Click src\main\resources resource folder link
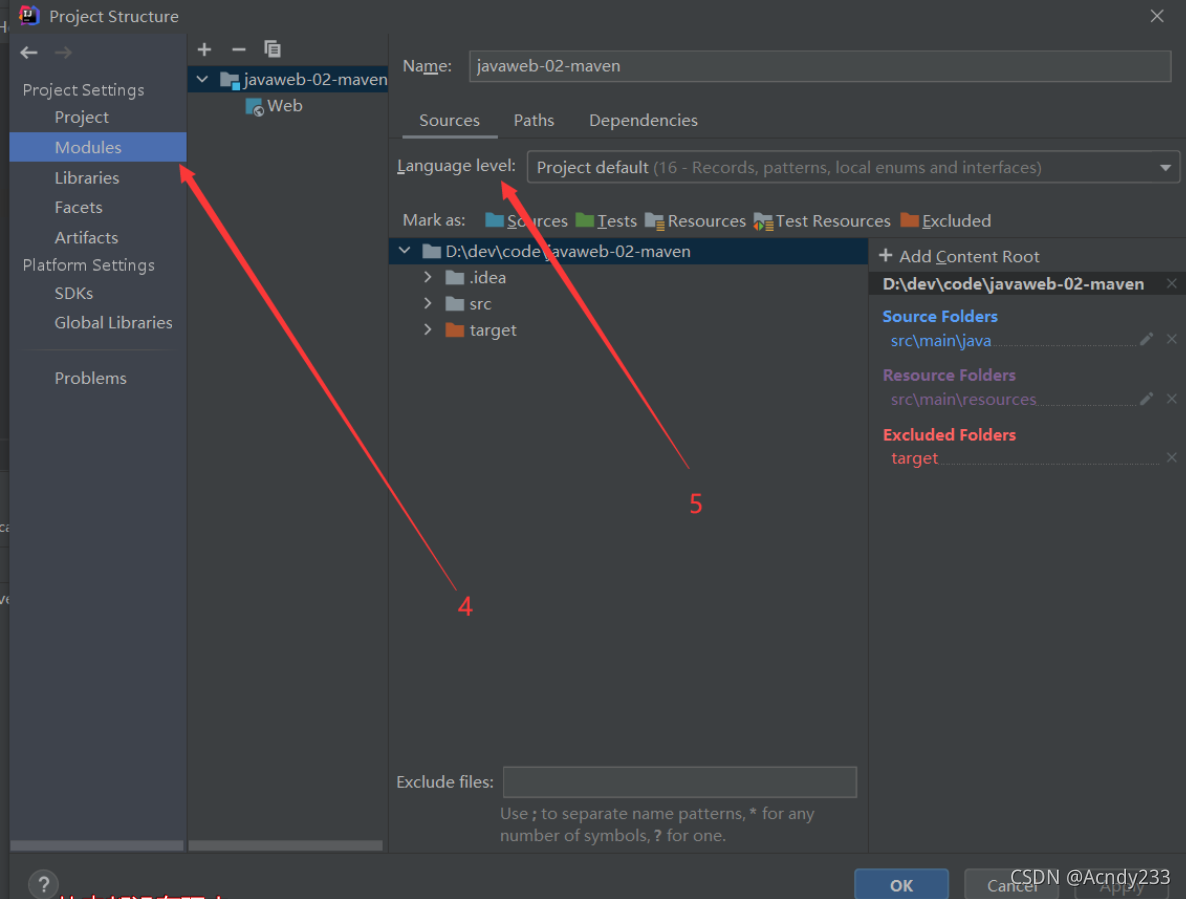This screenshot has height=899, width=1186. [x=963, y=399]
